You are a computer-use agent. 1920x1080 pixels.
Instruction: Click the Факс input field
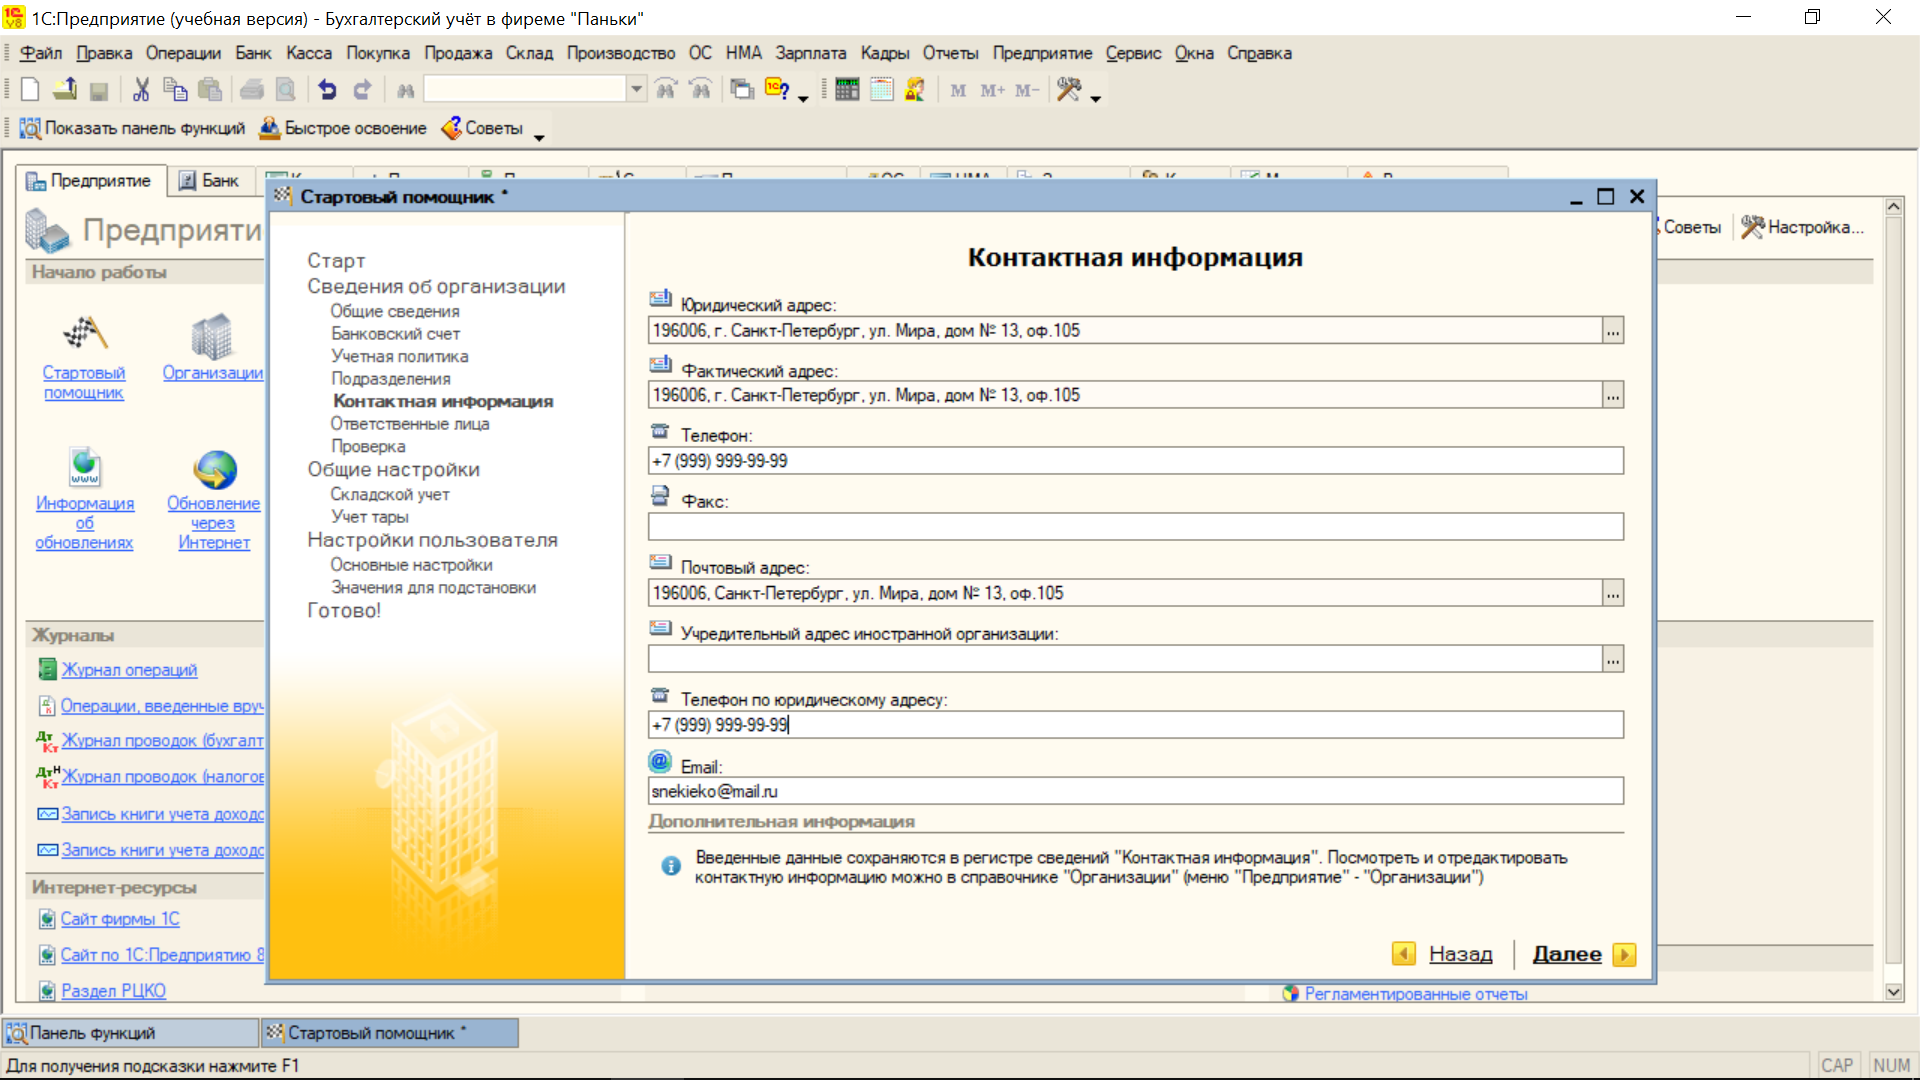click(1135, 527)
